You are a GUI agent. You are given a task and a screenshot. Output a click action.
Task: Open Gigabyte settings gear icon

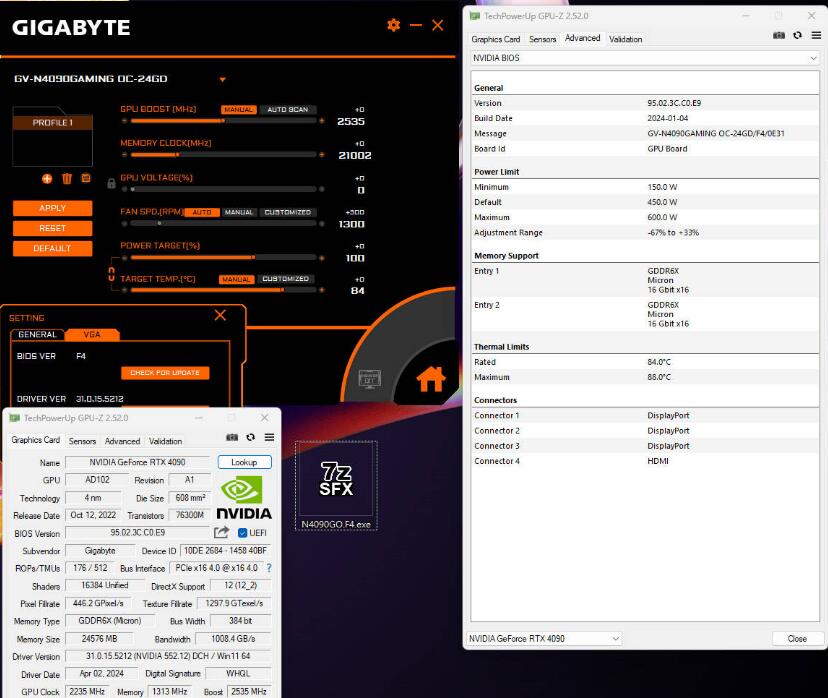(393, 25)
